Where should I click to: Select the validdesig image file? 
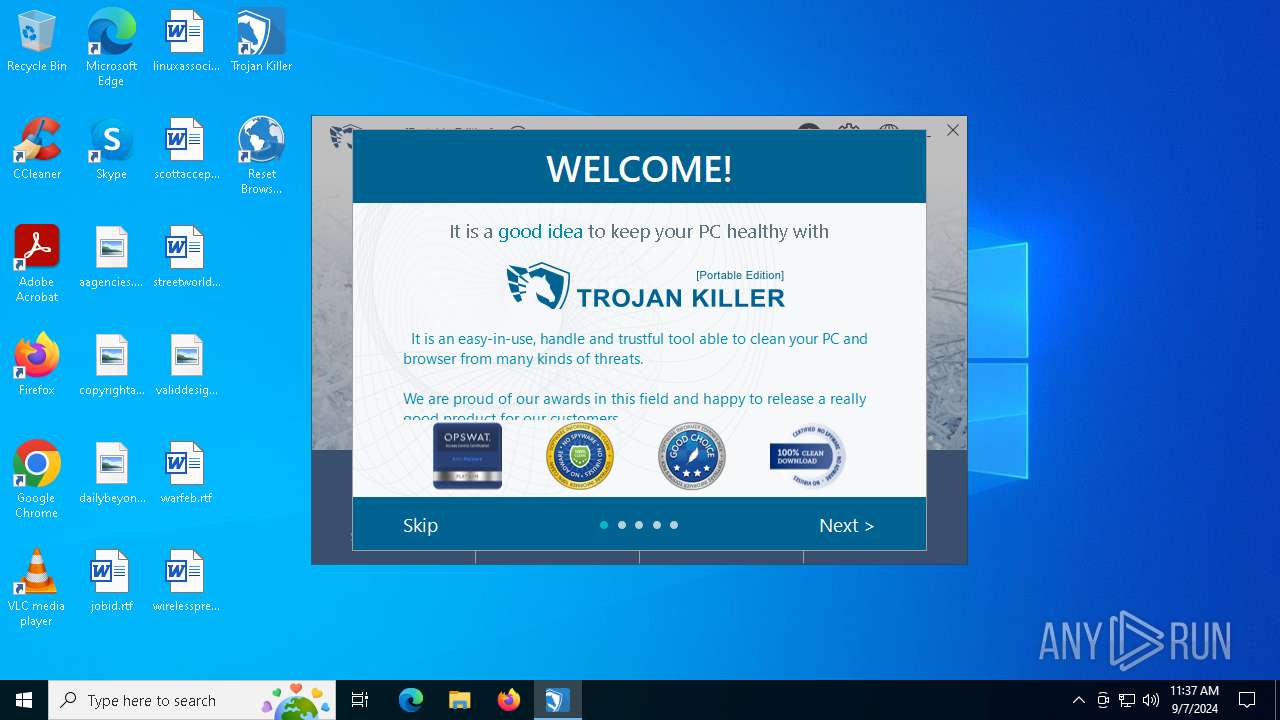pyautogui.click(x=186, y=366)
